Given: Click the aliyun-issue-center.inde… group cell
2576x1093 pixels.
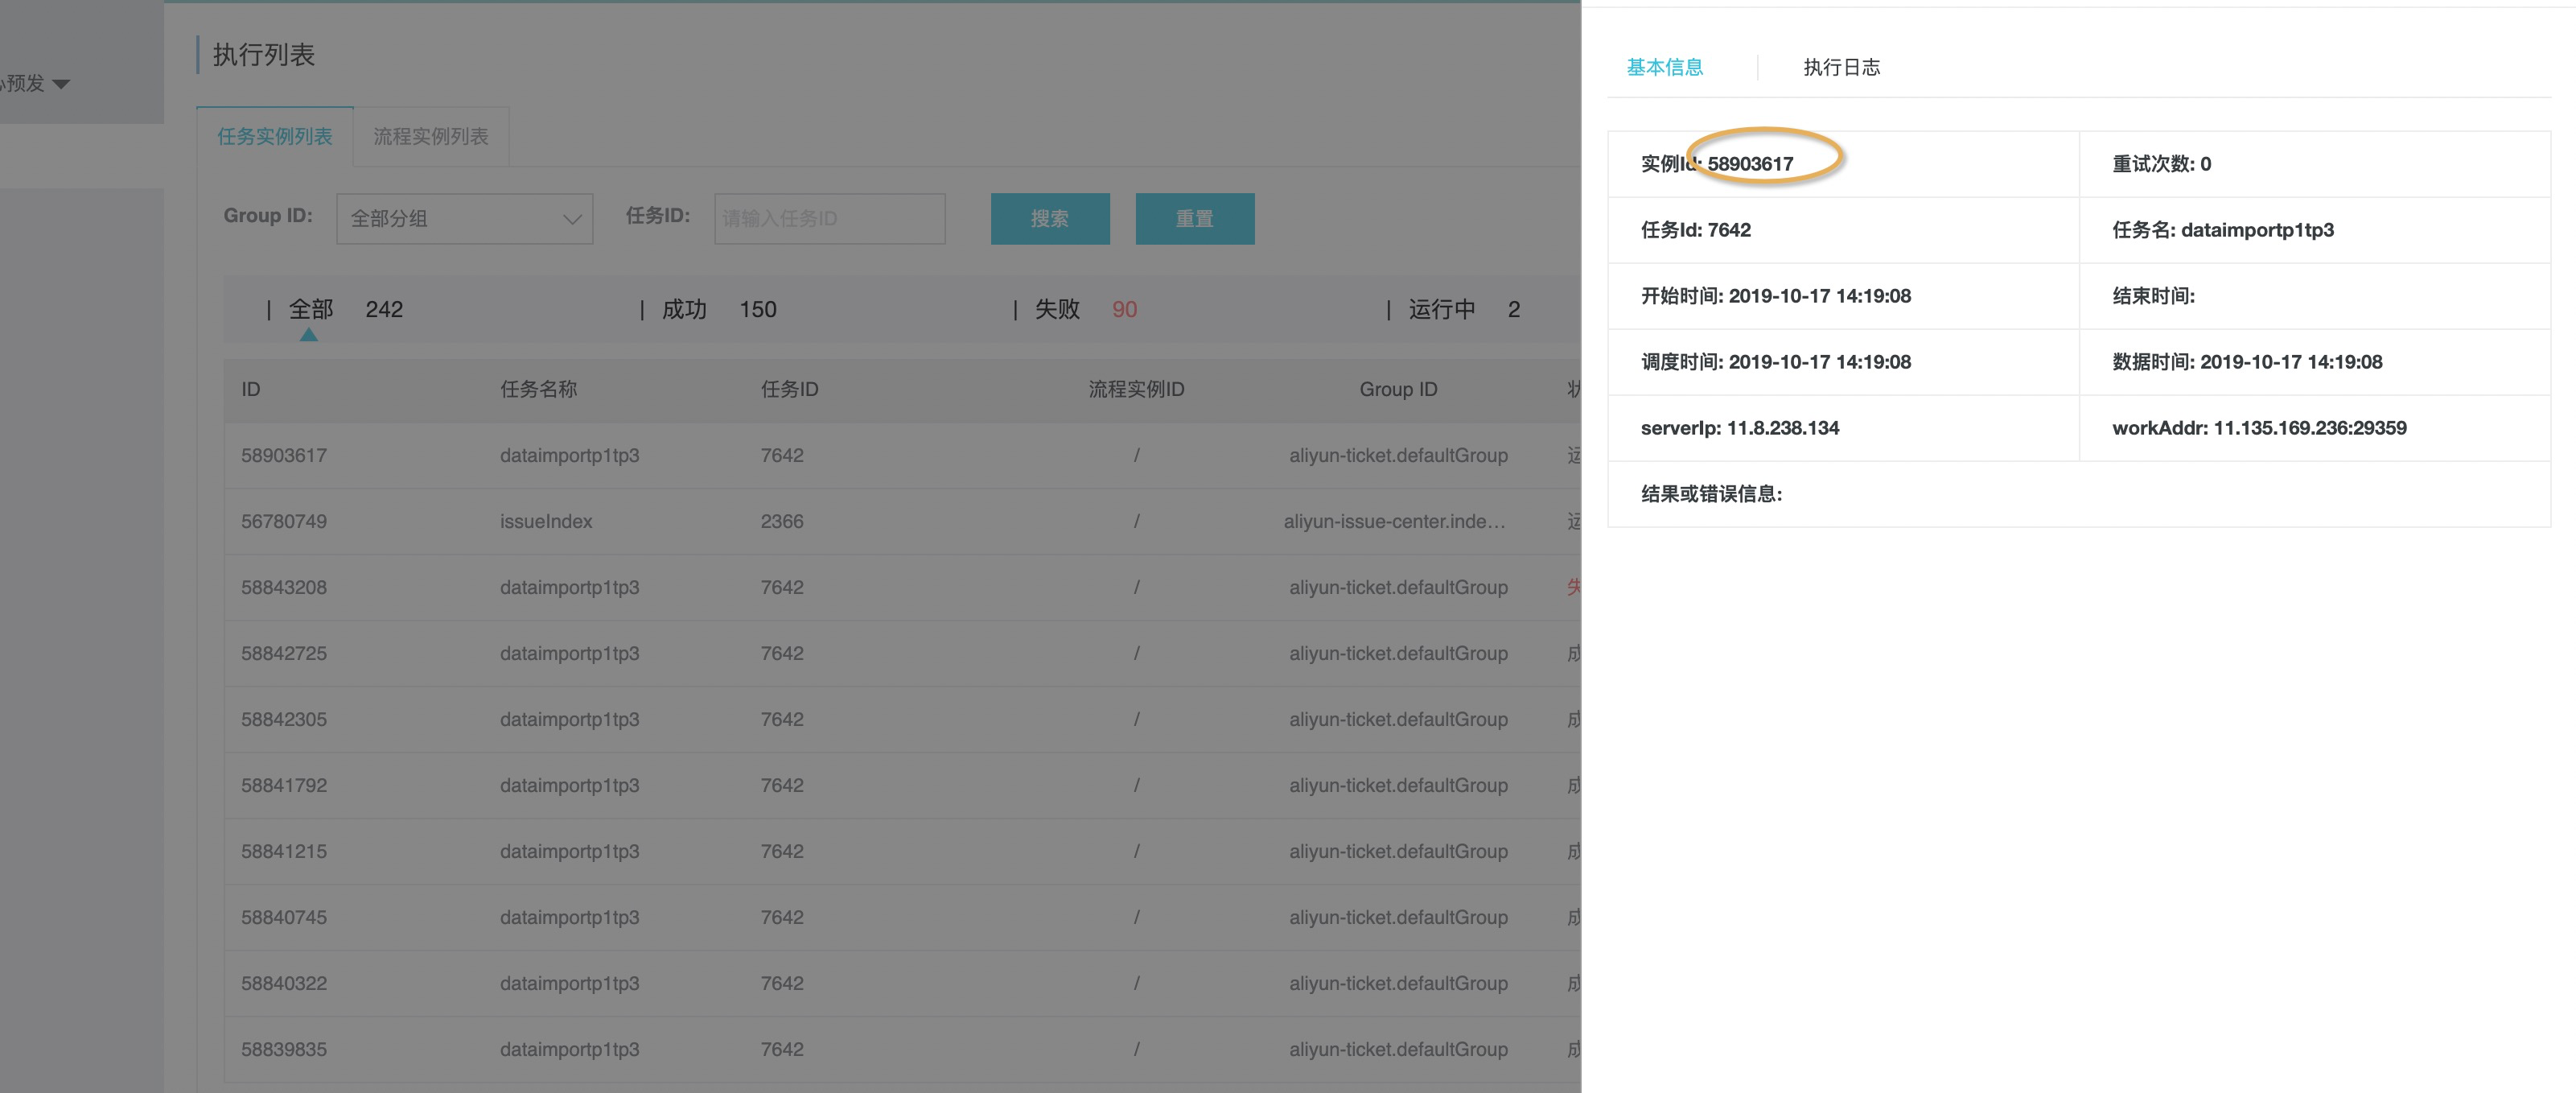Looking at the screenshot, I should pyautogui.click(x=1395, y=521).
